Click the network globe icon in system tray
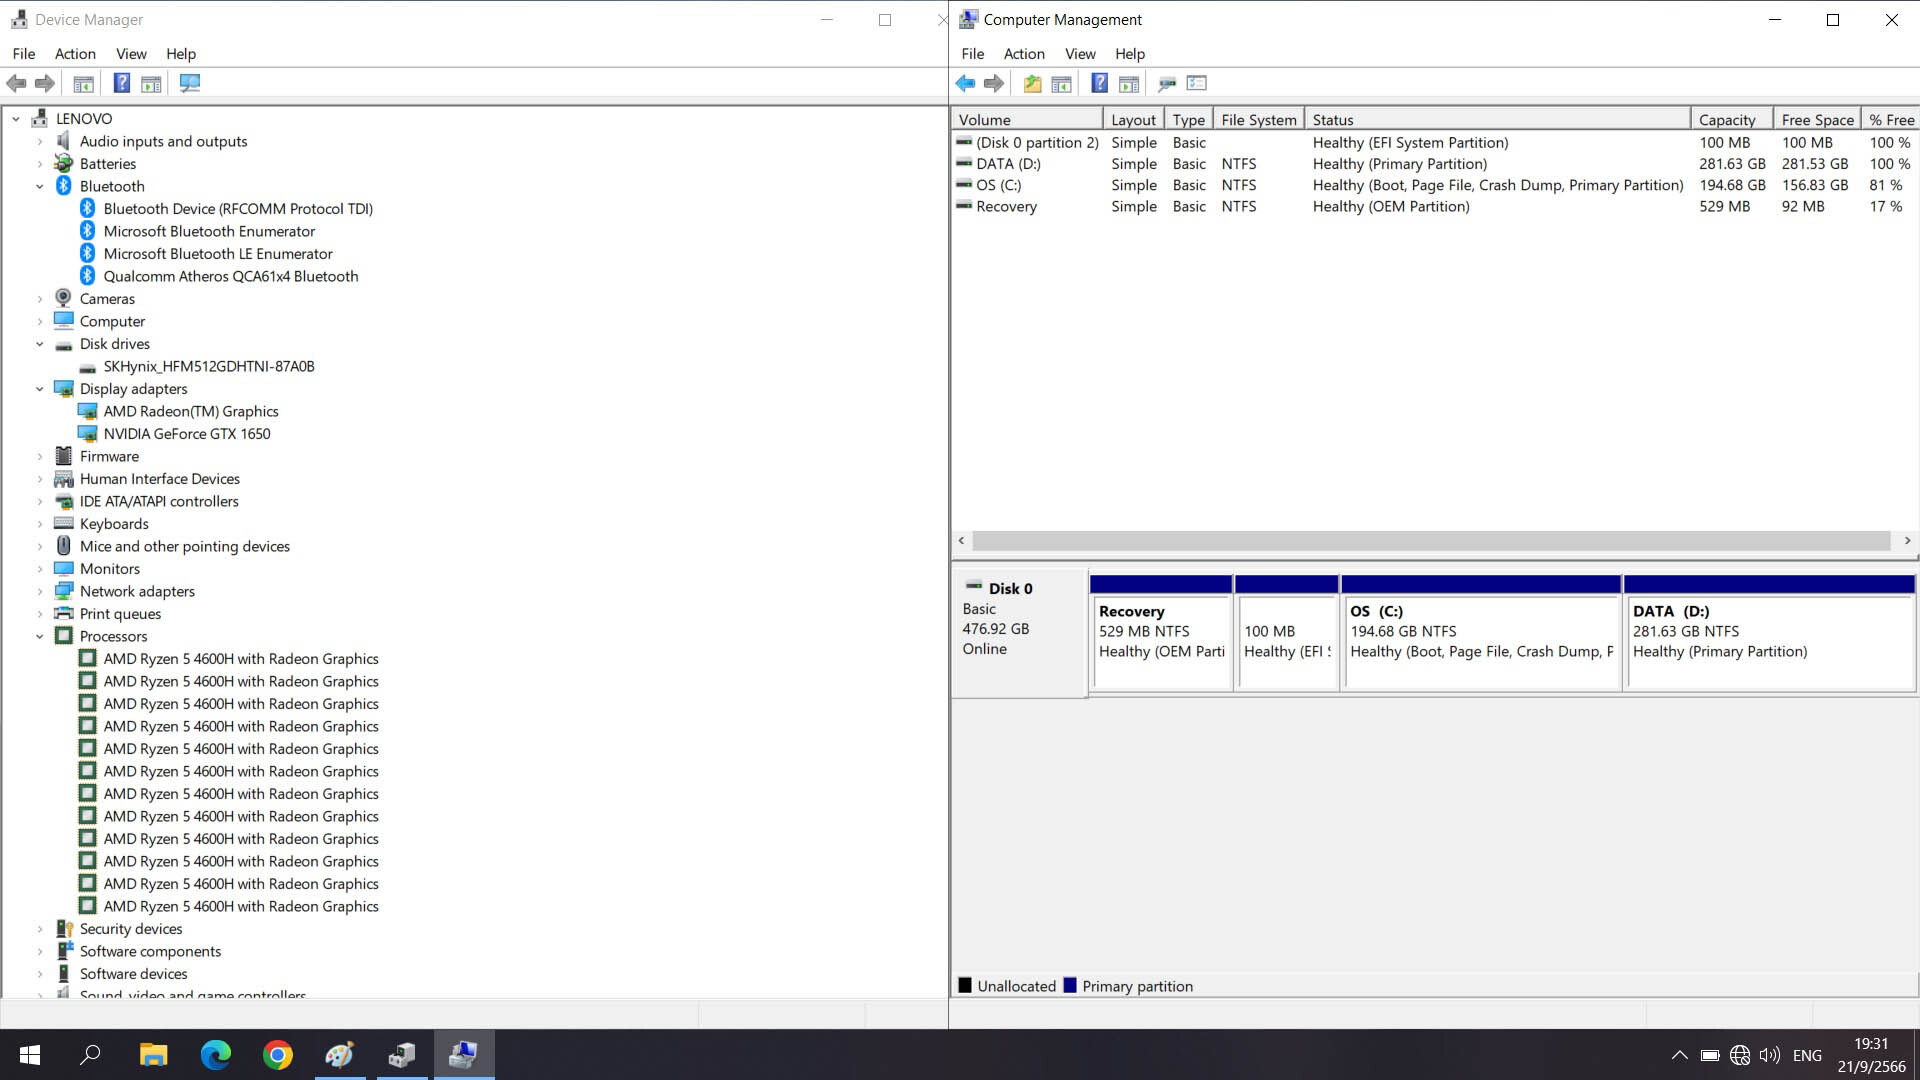The image size is (1920, 1080). tap(1740, 1055)
